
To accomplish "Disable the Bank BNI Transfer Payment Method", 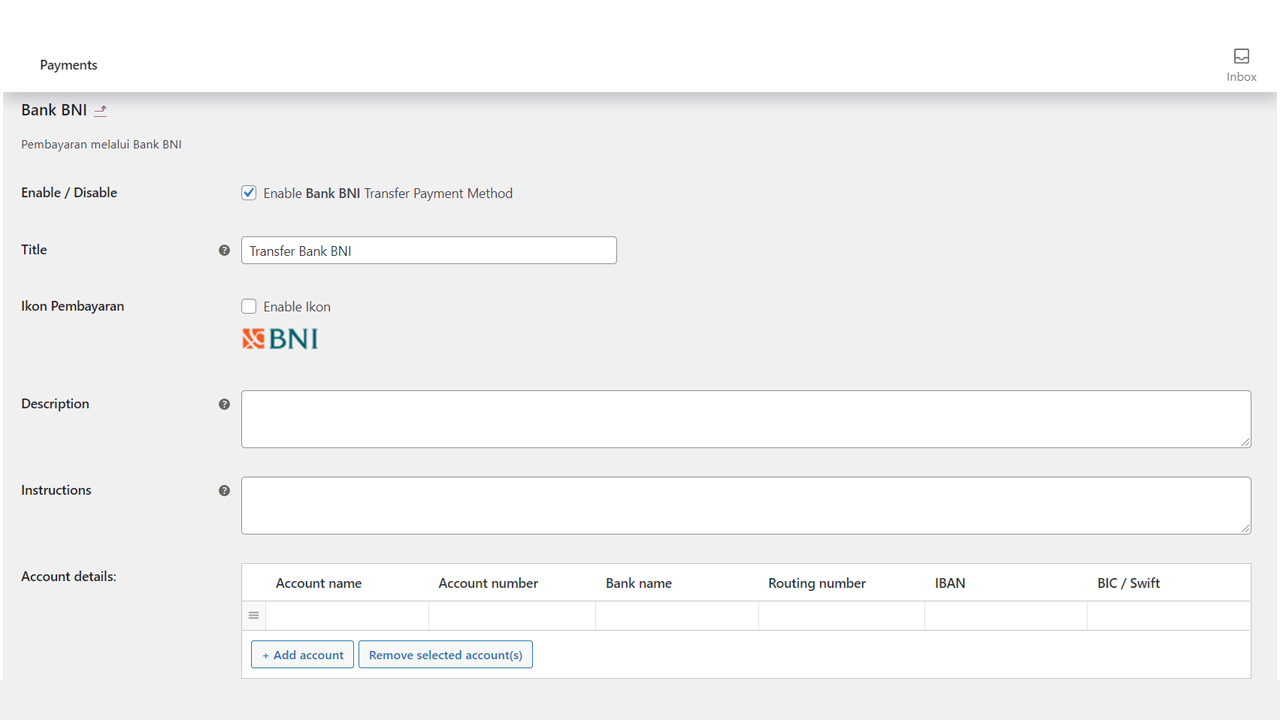I will tap(248, 192).
